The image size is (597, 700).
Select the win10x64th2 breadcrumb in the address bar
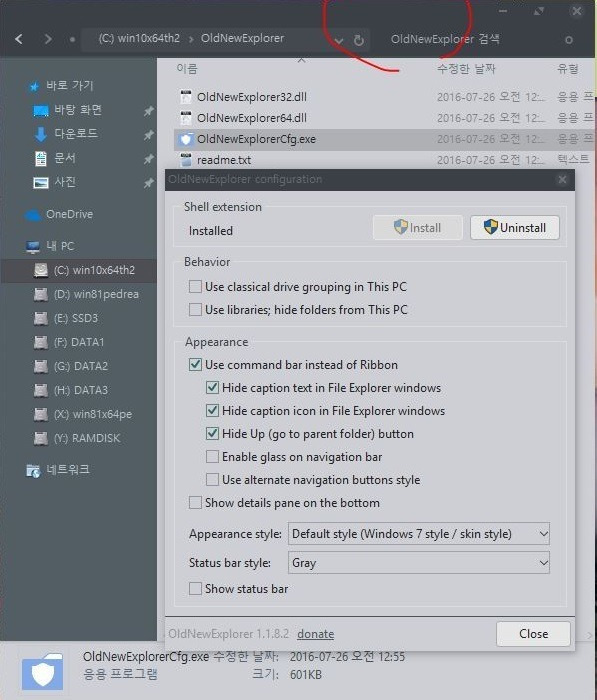pos(139,38)
